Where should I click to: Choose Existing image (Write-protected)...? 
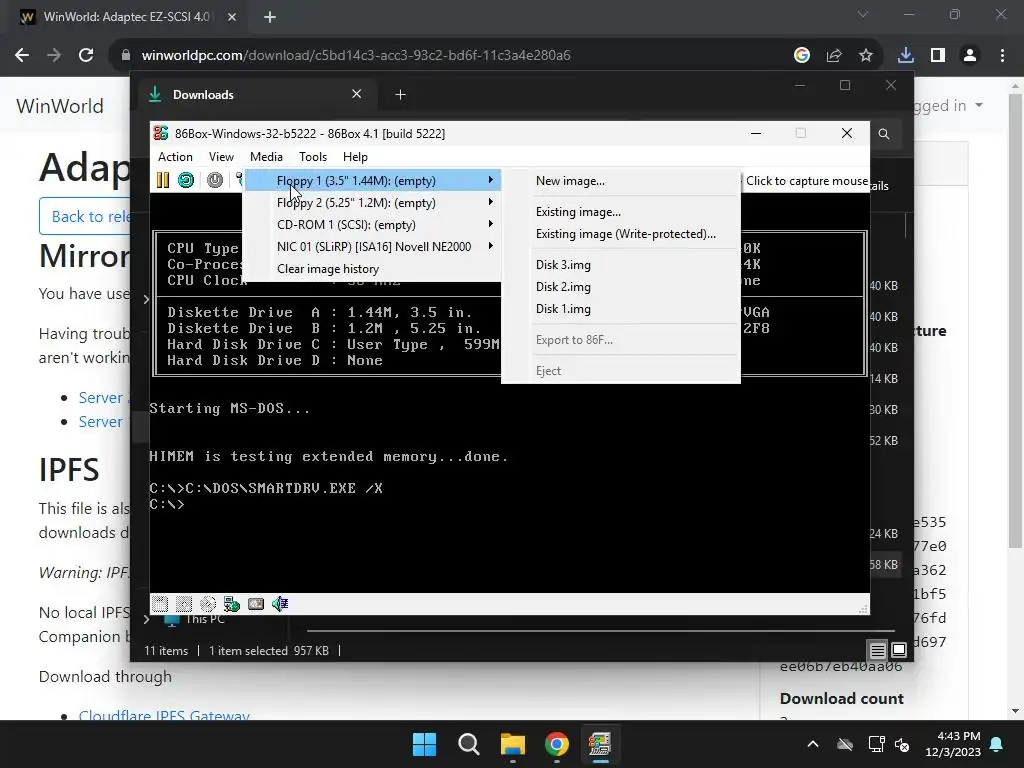tap(621, 234)
